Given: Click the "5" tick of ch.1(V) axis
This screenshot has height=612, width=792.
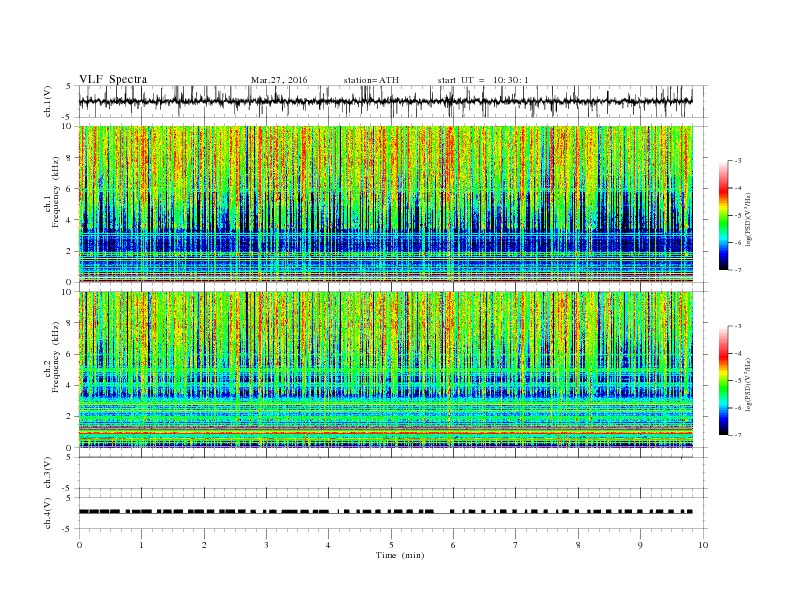Looking at the screenshot, I should coord(69,86).
